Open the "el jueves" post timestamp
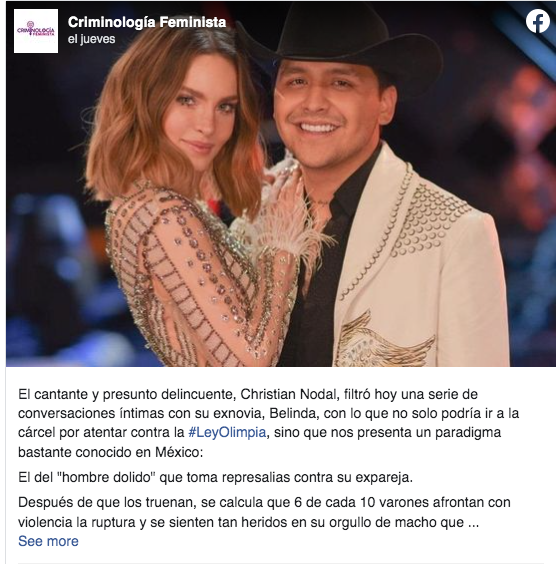 pyautogui.click(x=91, y=39)
